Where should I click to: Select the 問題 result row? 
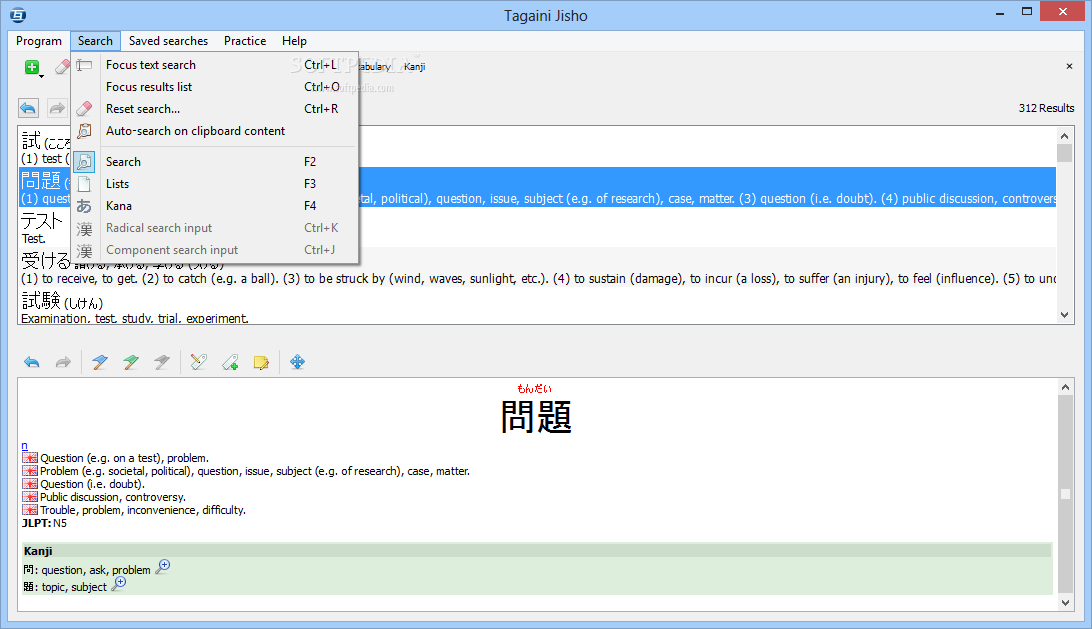(538, 187)
